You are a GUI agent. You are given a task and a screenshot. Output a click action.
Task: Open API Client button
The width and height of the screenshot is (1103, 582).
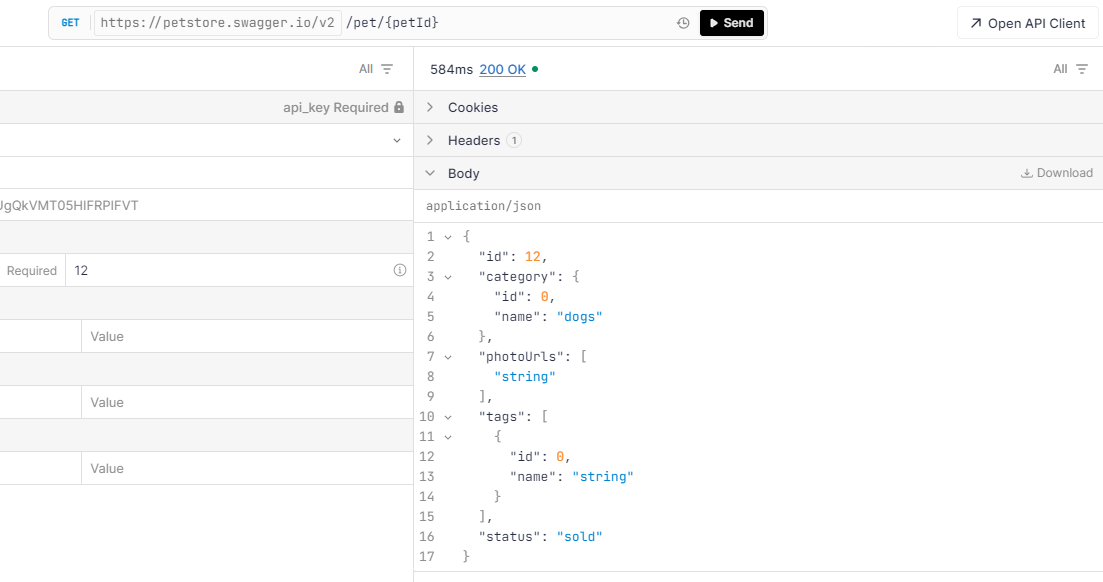point(1026,23)
